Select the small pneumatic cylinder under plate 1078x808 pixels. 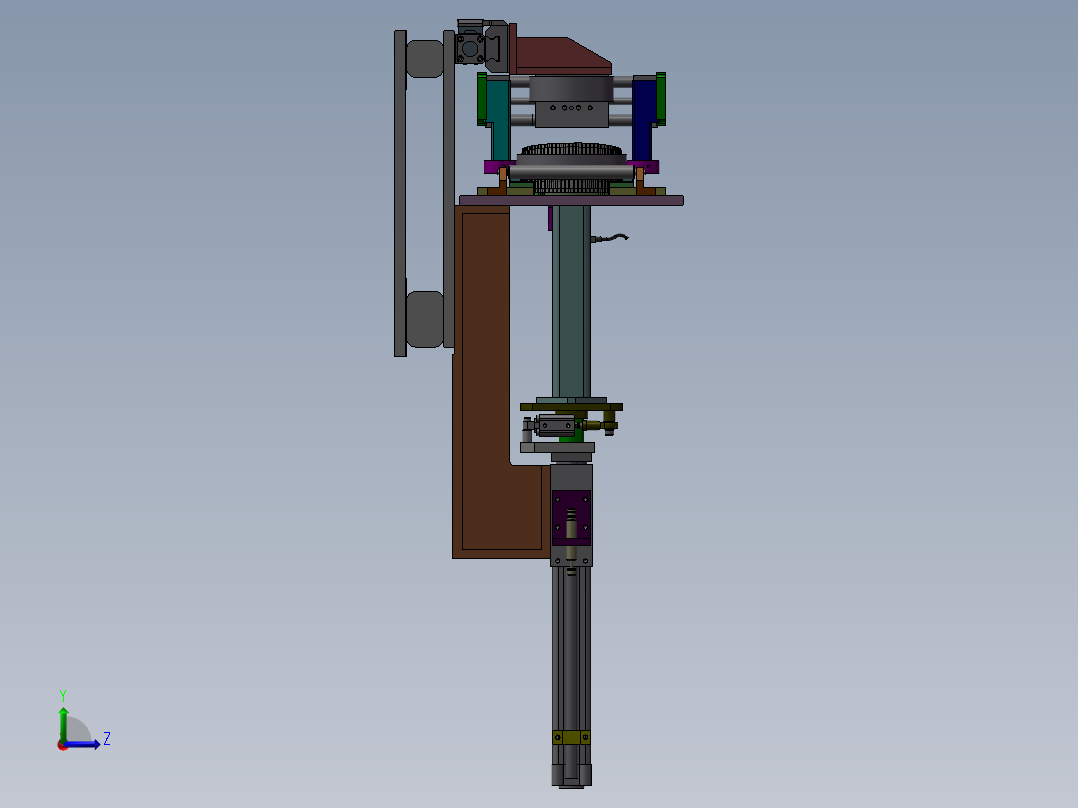coord(556,426)
